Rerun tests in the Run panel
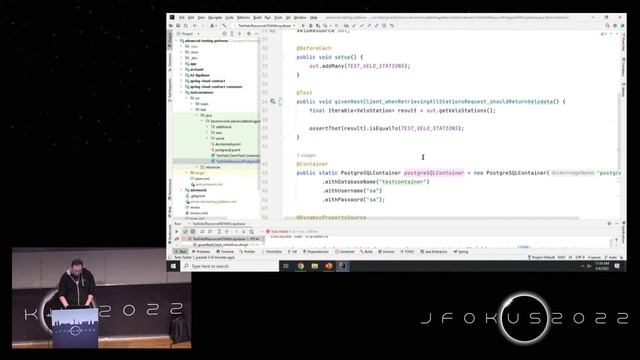The width and height of the screenshot is (640, 360). pyautogui.click(x=177, y=231)
